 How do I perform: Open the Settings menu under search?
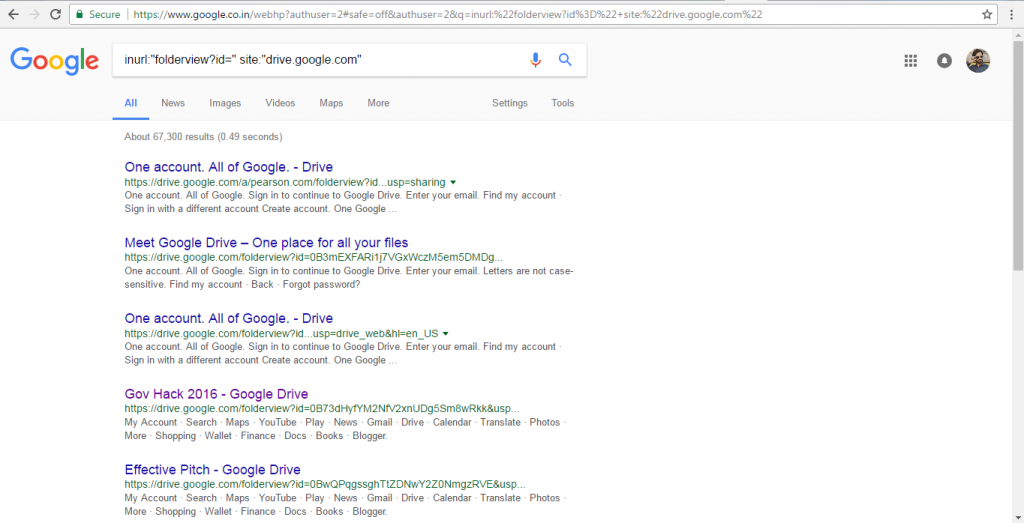point(509,103)
